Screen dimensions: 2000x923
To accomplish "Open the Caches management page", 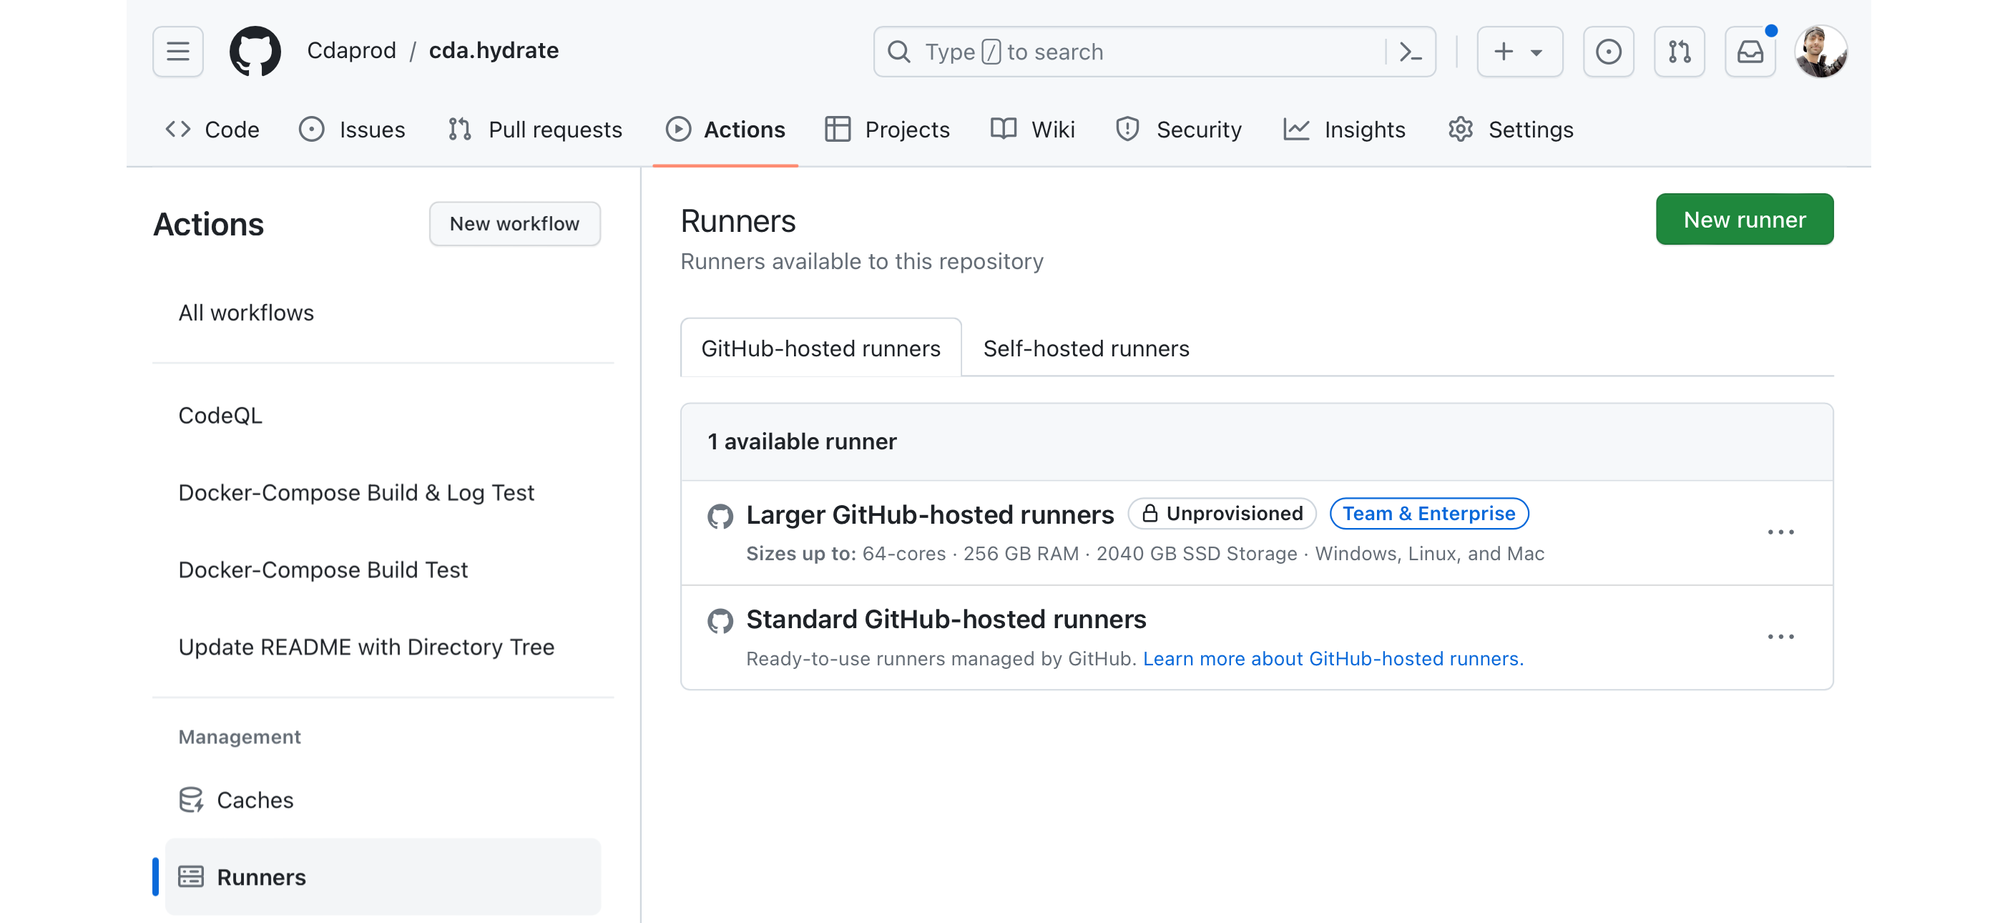I will point(255,800).
